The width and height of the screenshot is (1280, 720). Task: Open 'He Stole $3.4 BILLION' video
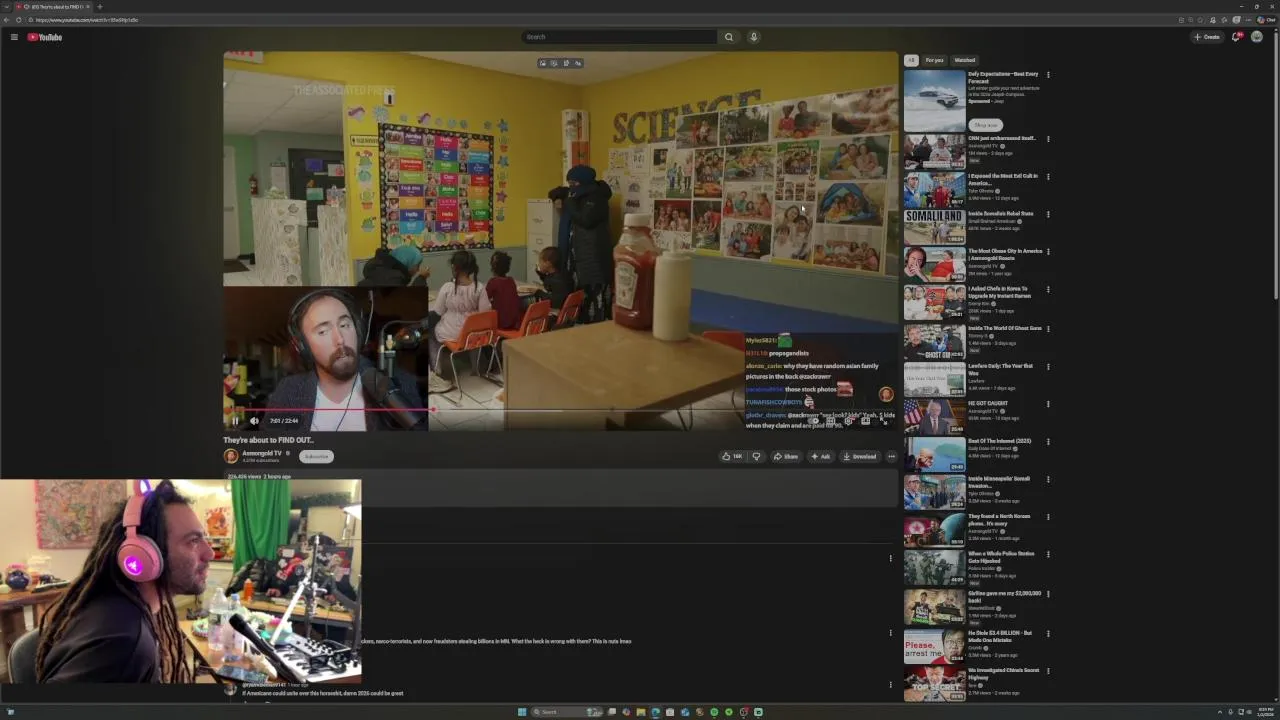click(x=999, y=636)
